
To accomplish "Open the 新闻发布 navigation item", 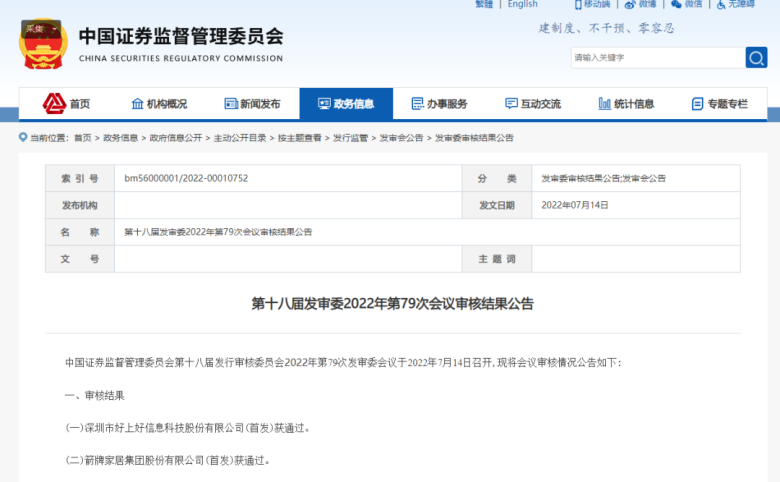I will pyautogui.click(x=253, y=104).
